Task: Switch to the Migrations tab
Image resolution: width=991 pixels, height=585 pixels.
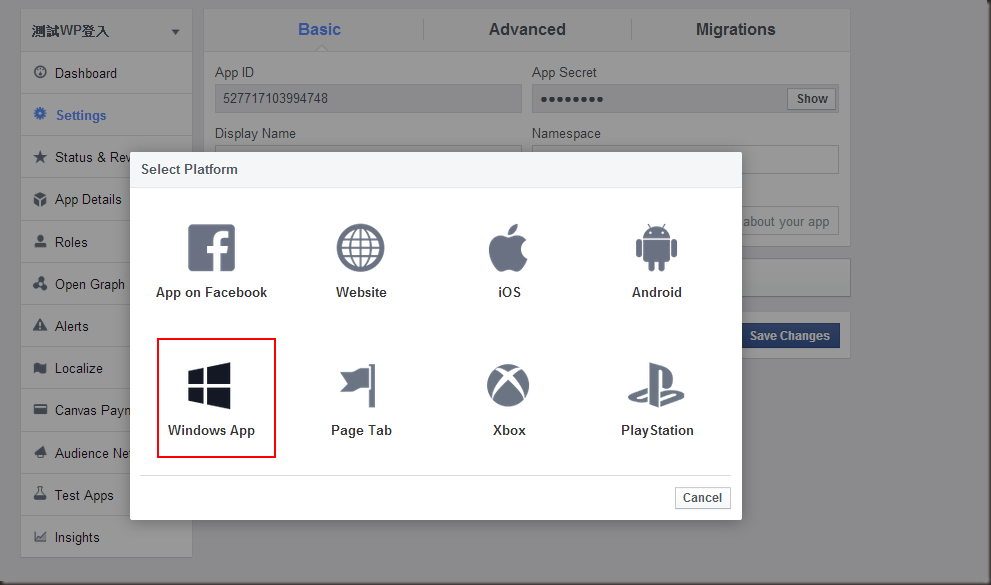Action: 736,30
